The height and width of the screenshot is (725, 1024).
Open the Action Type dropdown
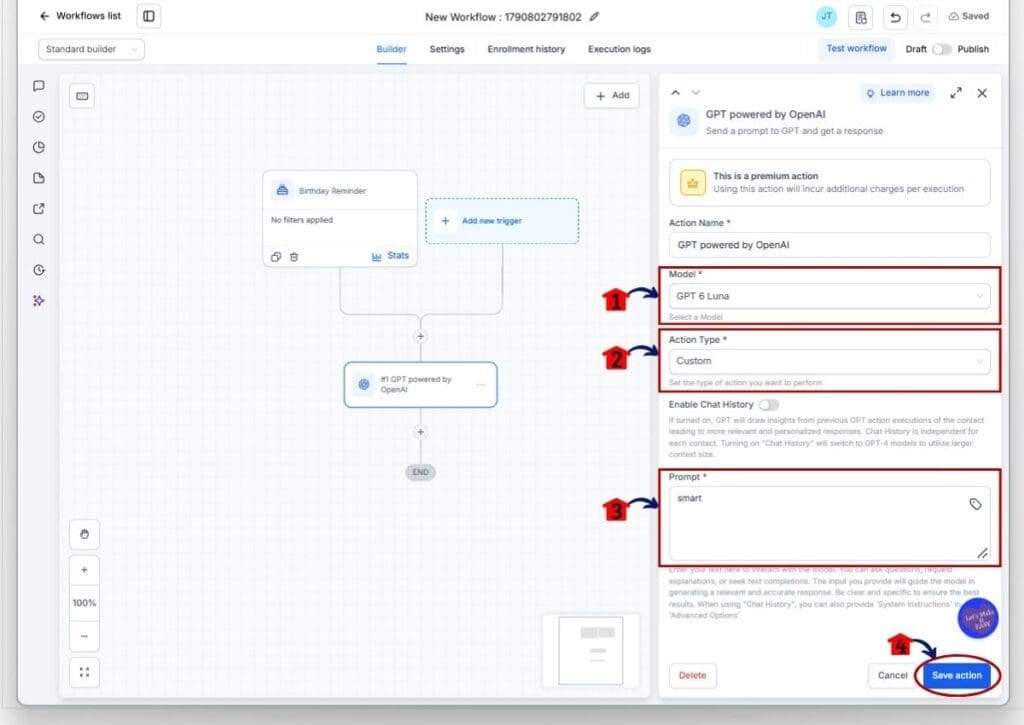click(x=829, y=361)
